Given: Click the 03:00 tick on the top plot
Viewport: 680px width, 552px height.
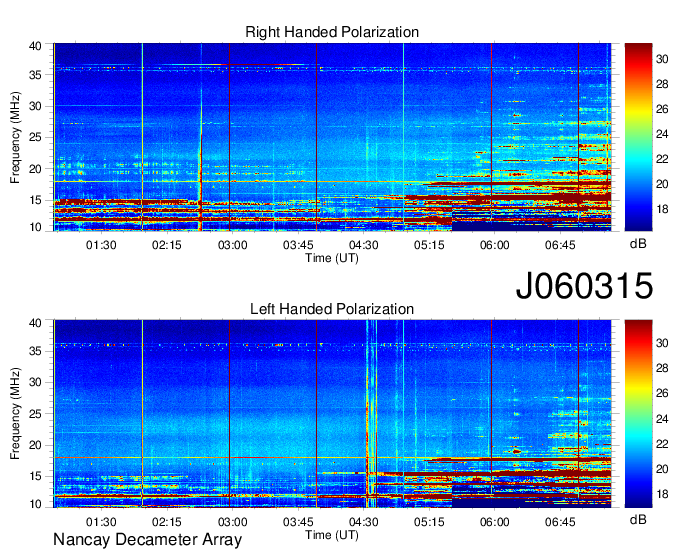Looking at the screenshot, I should coord(232,245).
